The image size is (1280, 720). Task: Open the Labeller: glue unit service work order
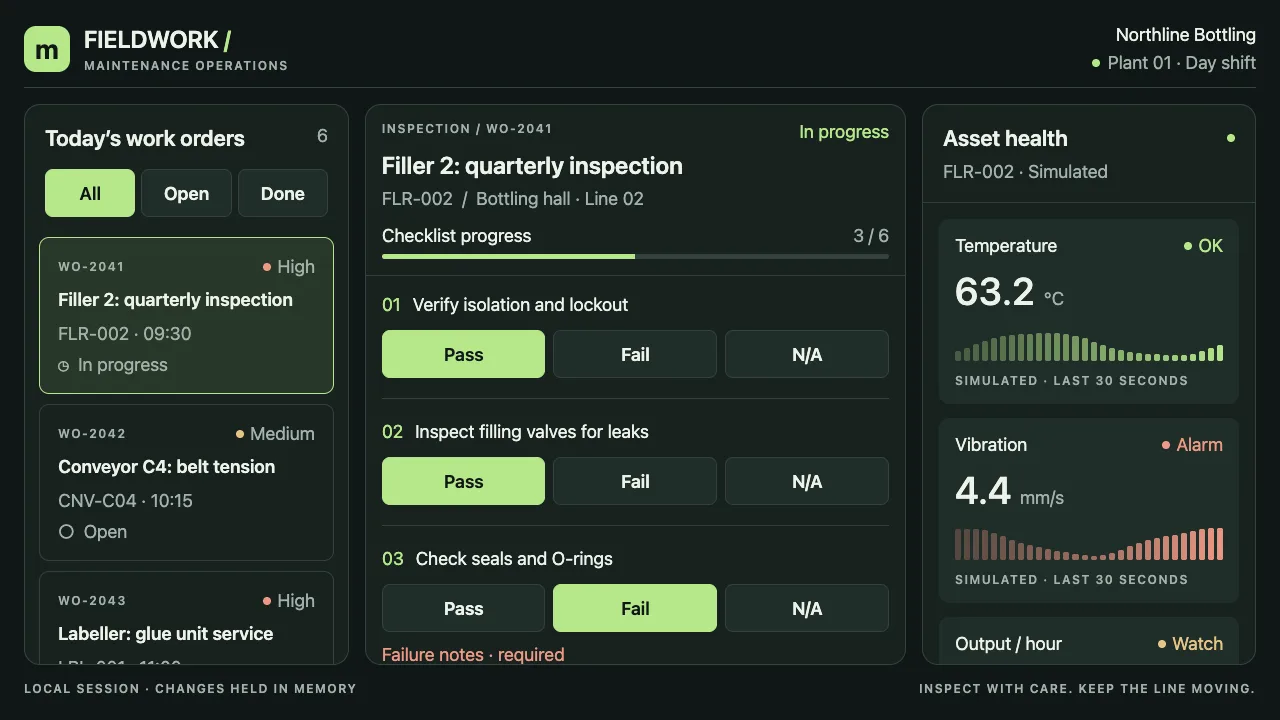(x=186, y=617)
